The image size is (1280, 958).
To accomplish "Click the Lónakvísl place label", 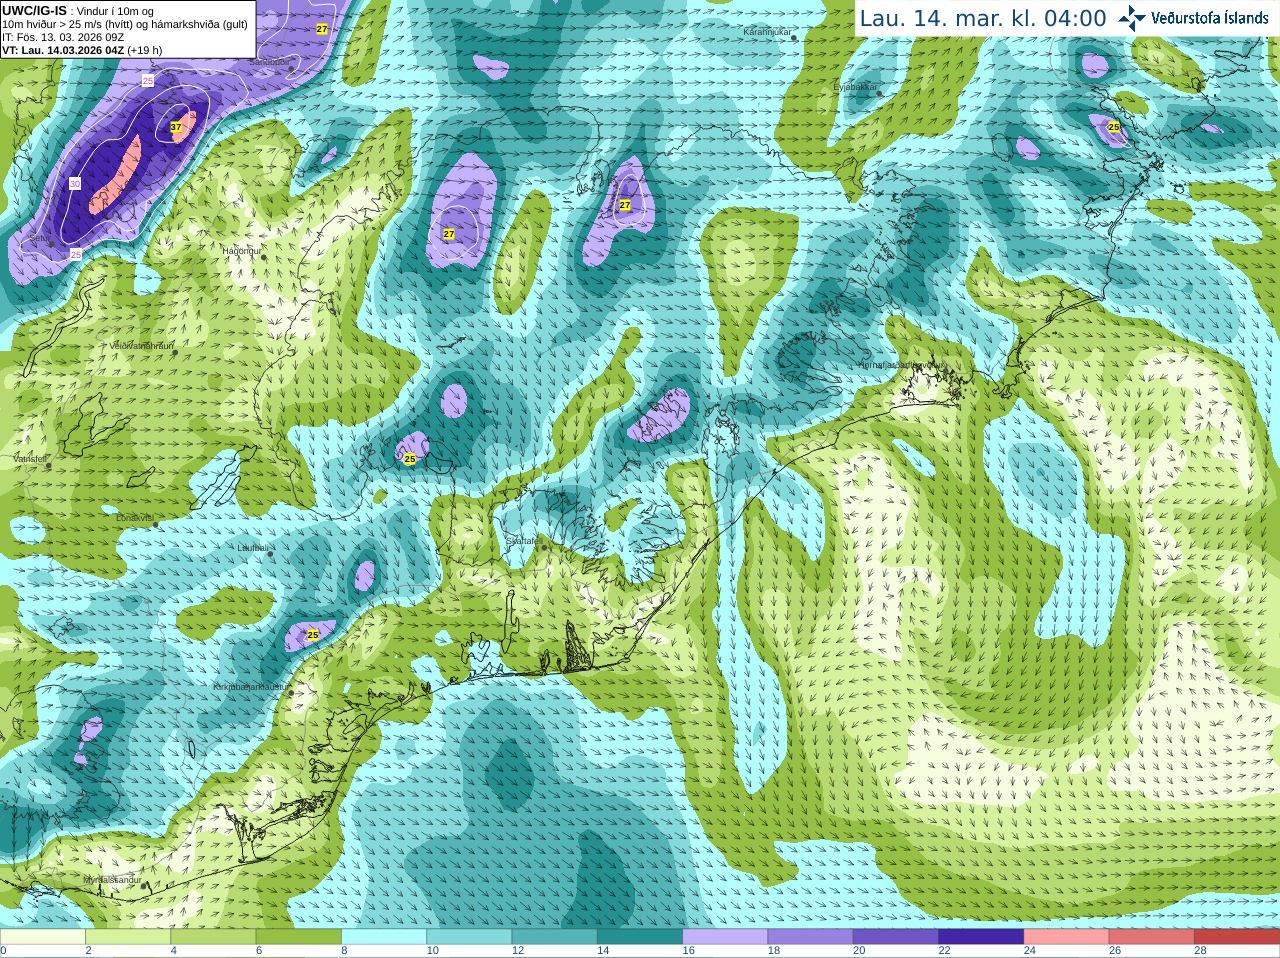I will click(x=134, y=518).
